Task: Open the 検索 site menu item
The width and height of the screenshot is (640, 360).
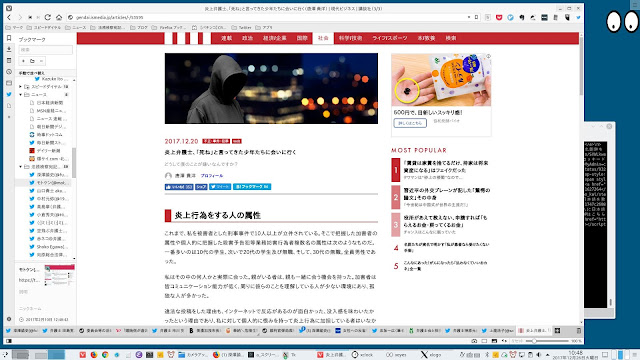Action: pyautogui.click(x=451, y=38)
